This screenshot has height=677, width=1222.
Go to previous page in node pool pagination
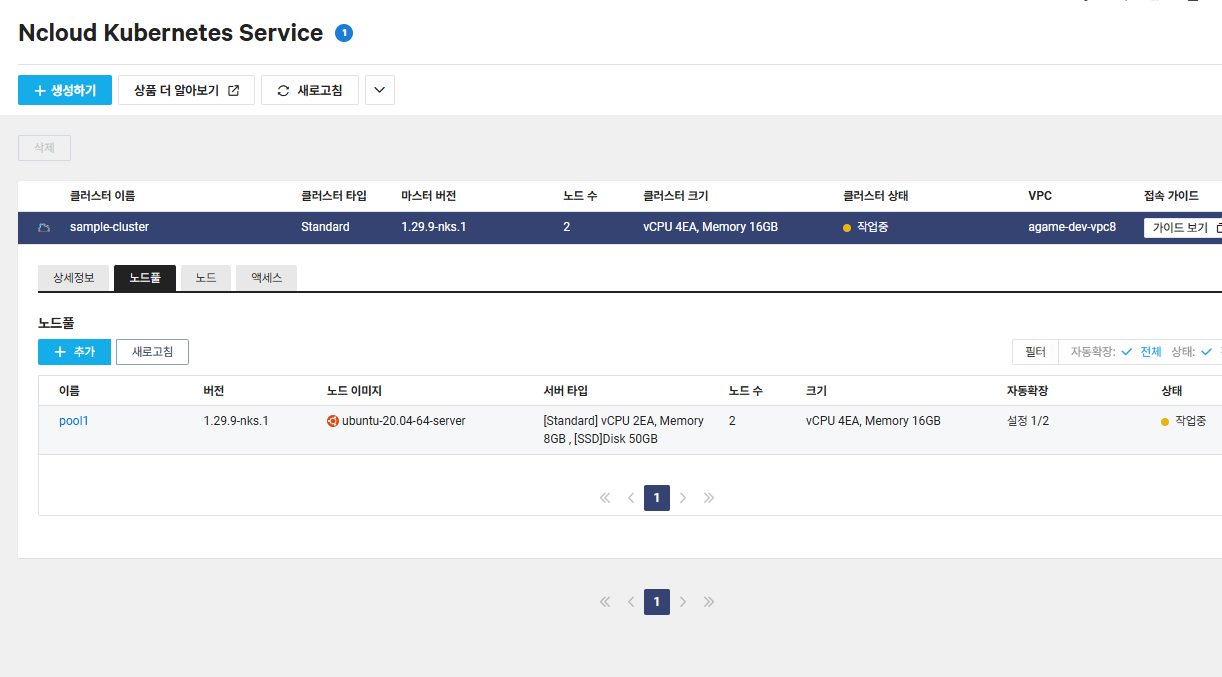[631, 498]
